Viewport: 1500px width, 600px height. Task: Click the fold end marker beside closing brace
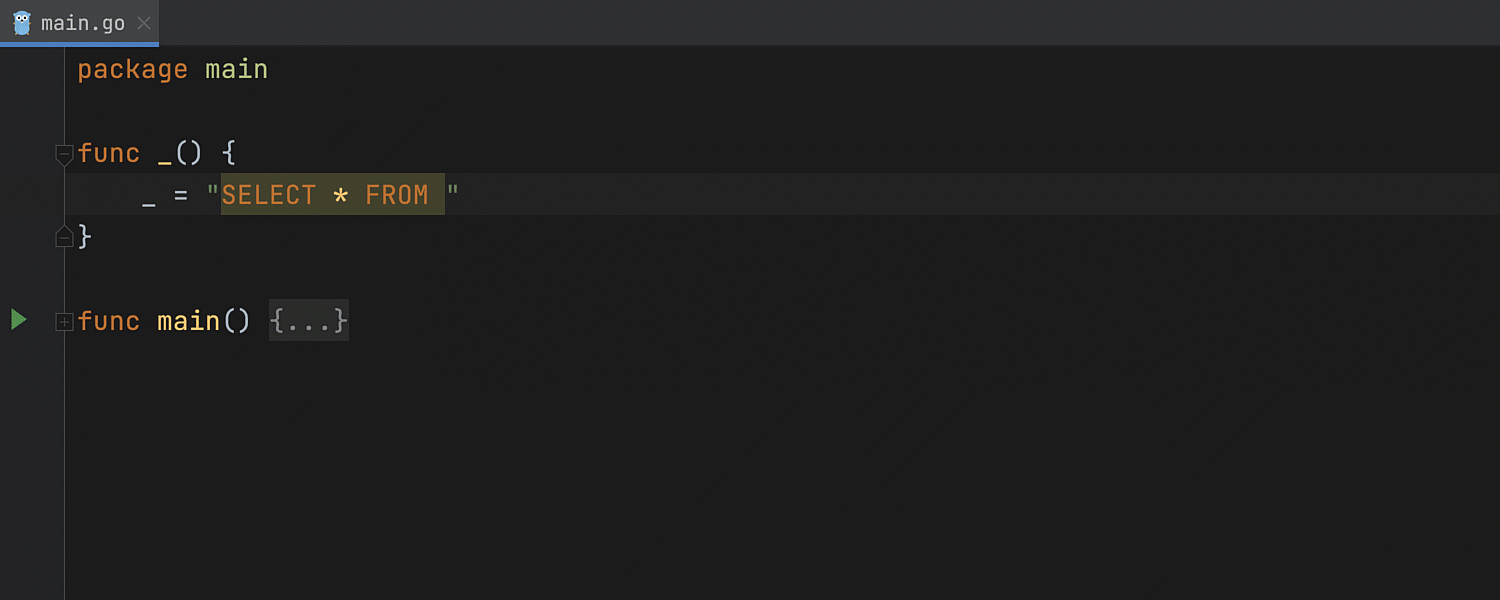(x=64, y=237)
